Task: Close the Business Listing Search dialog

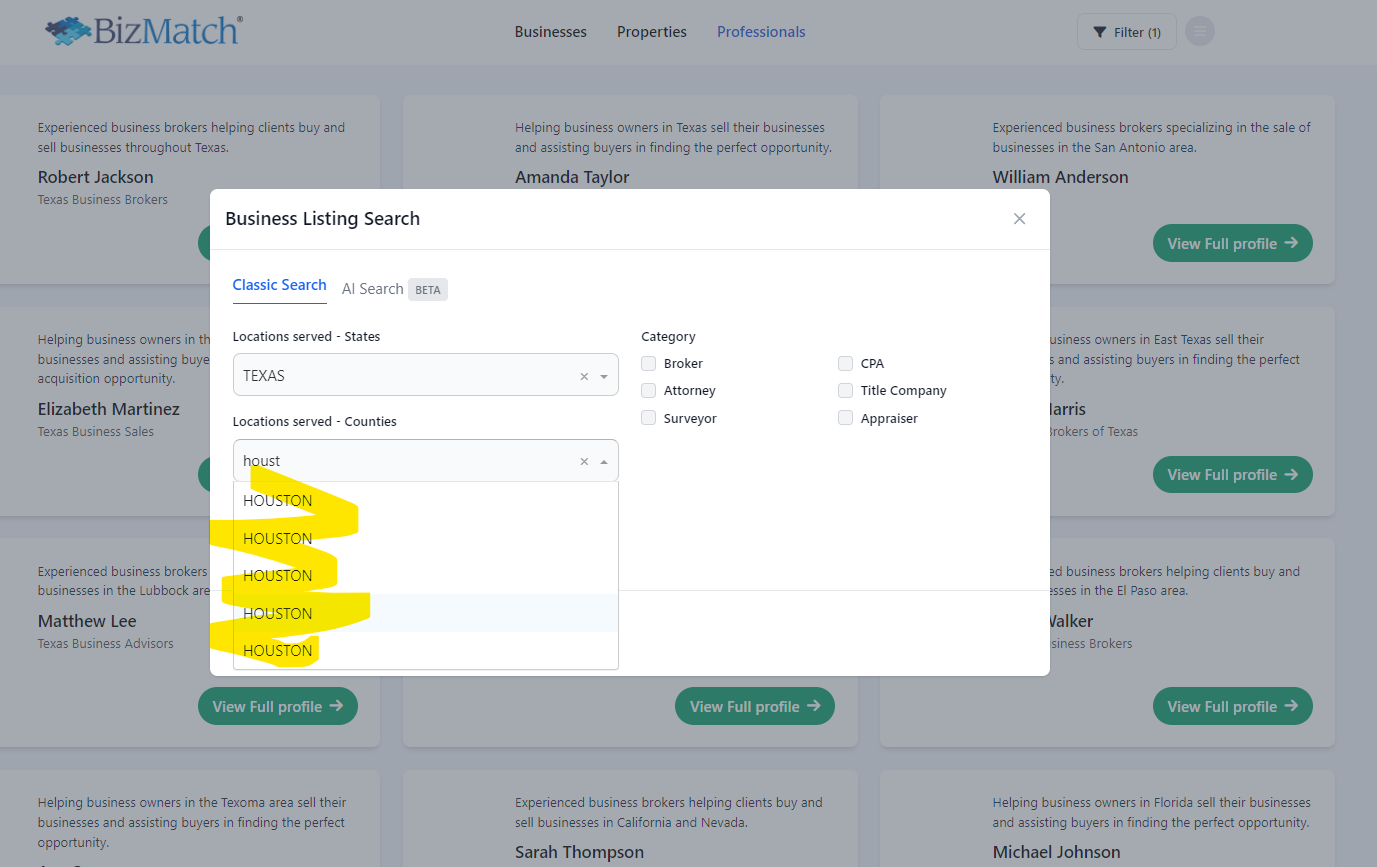Action: 1019,219
